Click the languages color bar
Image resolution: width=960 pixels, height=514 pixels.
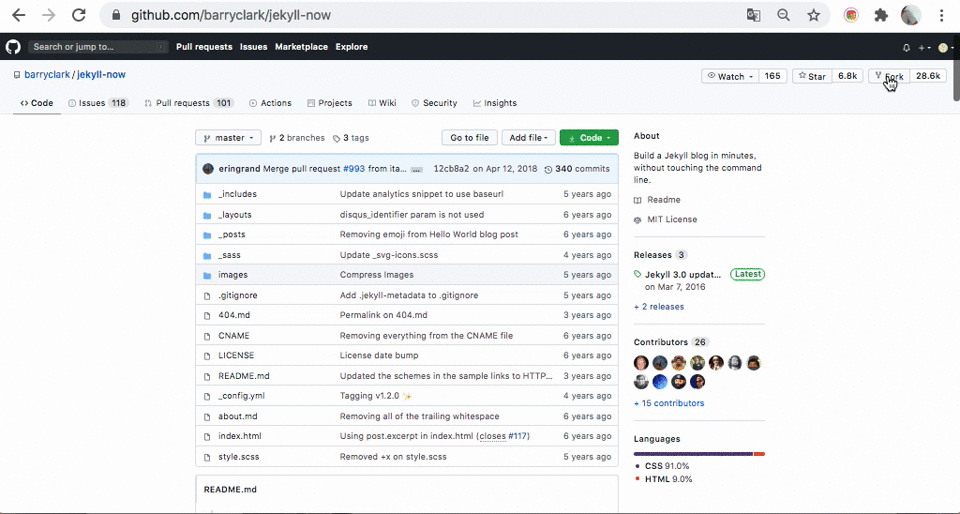click(x=698, y=454)
